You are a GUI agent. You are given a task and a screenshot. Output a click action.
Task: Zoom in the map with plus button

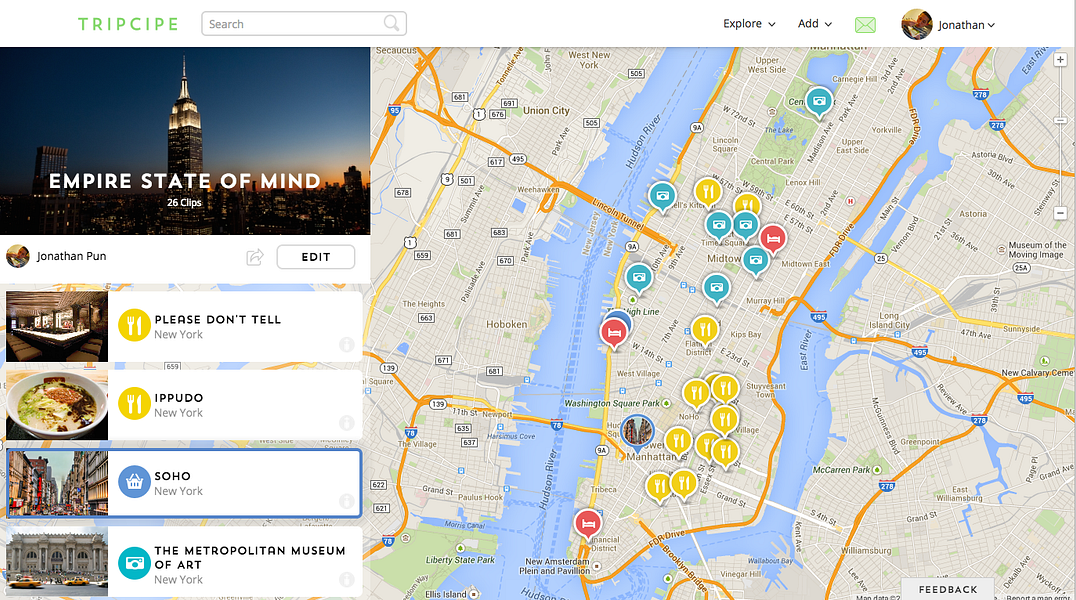point(1060,60)
